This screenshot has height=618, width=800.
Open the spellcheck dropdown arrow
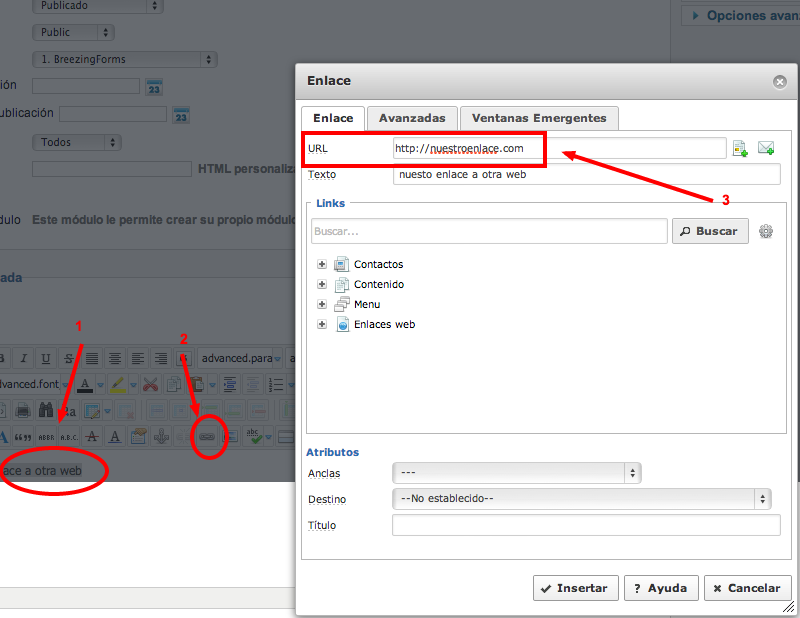coord(268,437)
